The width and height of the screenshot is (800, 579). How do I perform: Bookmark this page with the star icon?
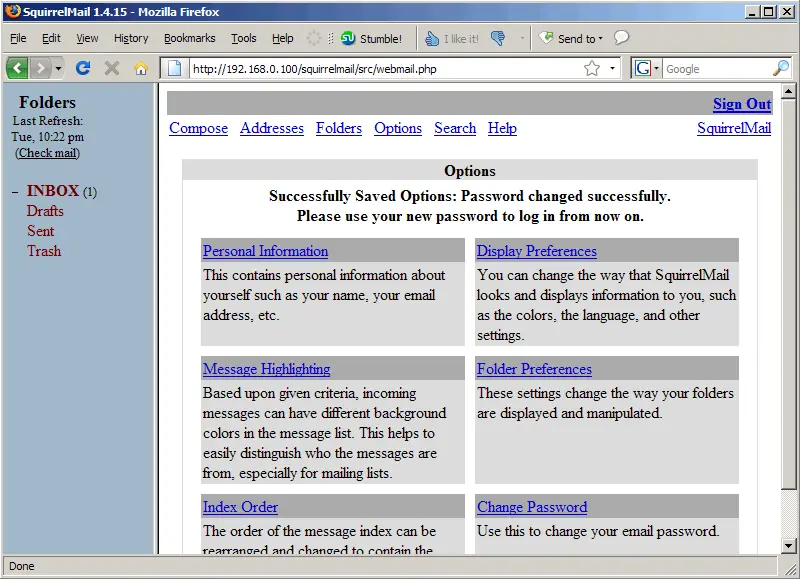point(592,68)
